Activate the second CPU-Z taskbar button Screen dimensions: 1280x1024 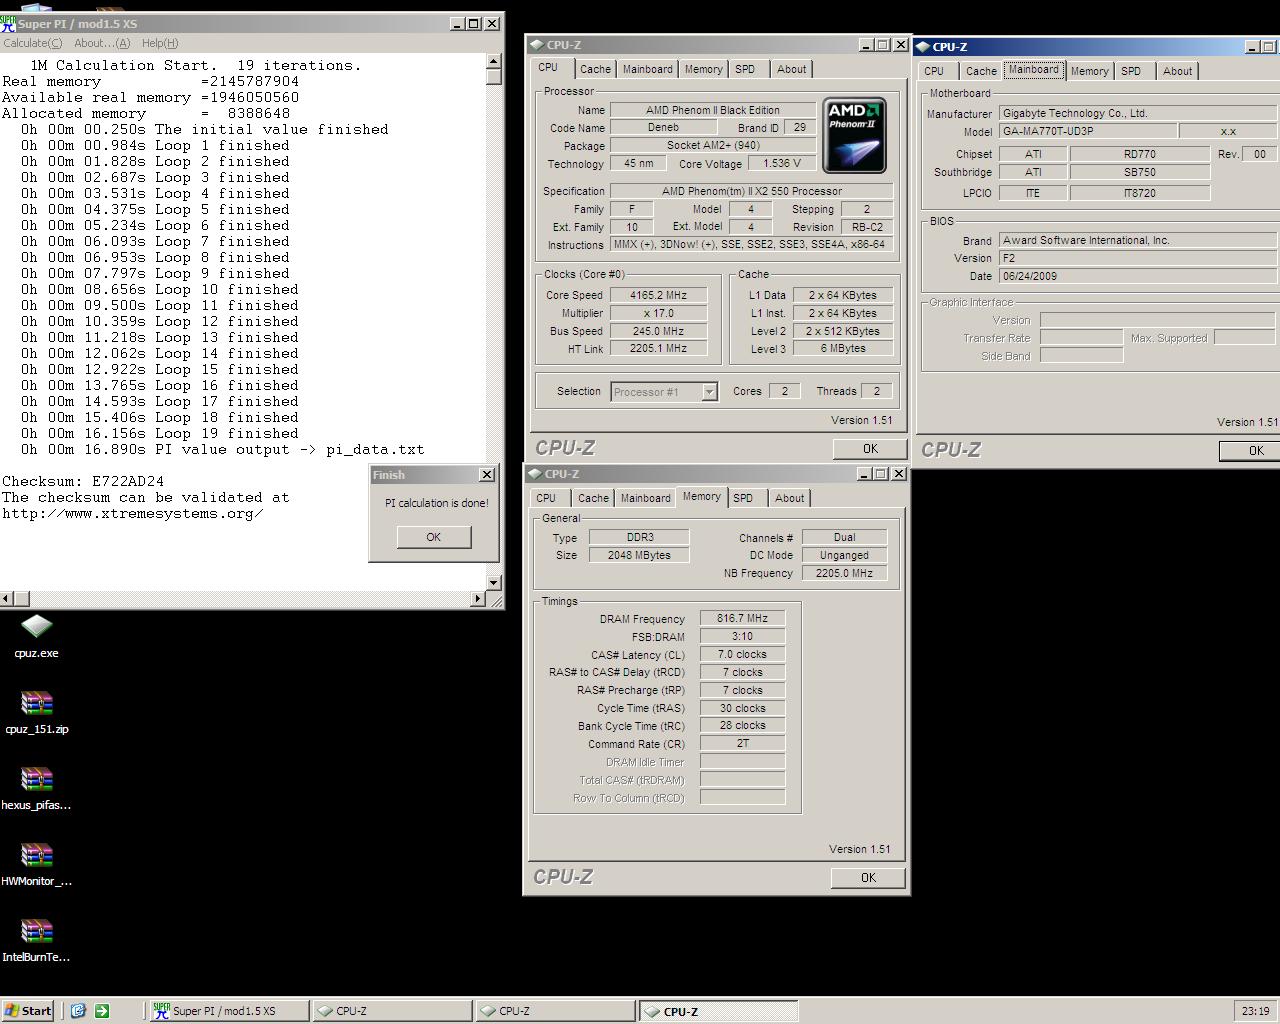pos(555,1011)
